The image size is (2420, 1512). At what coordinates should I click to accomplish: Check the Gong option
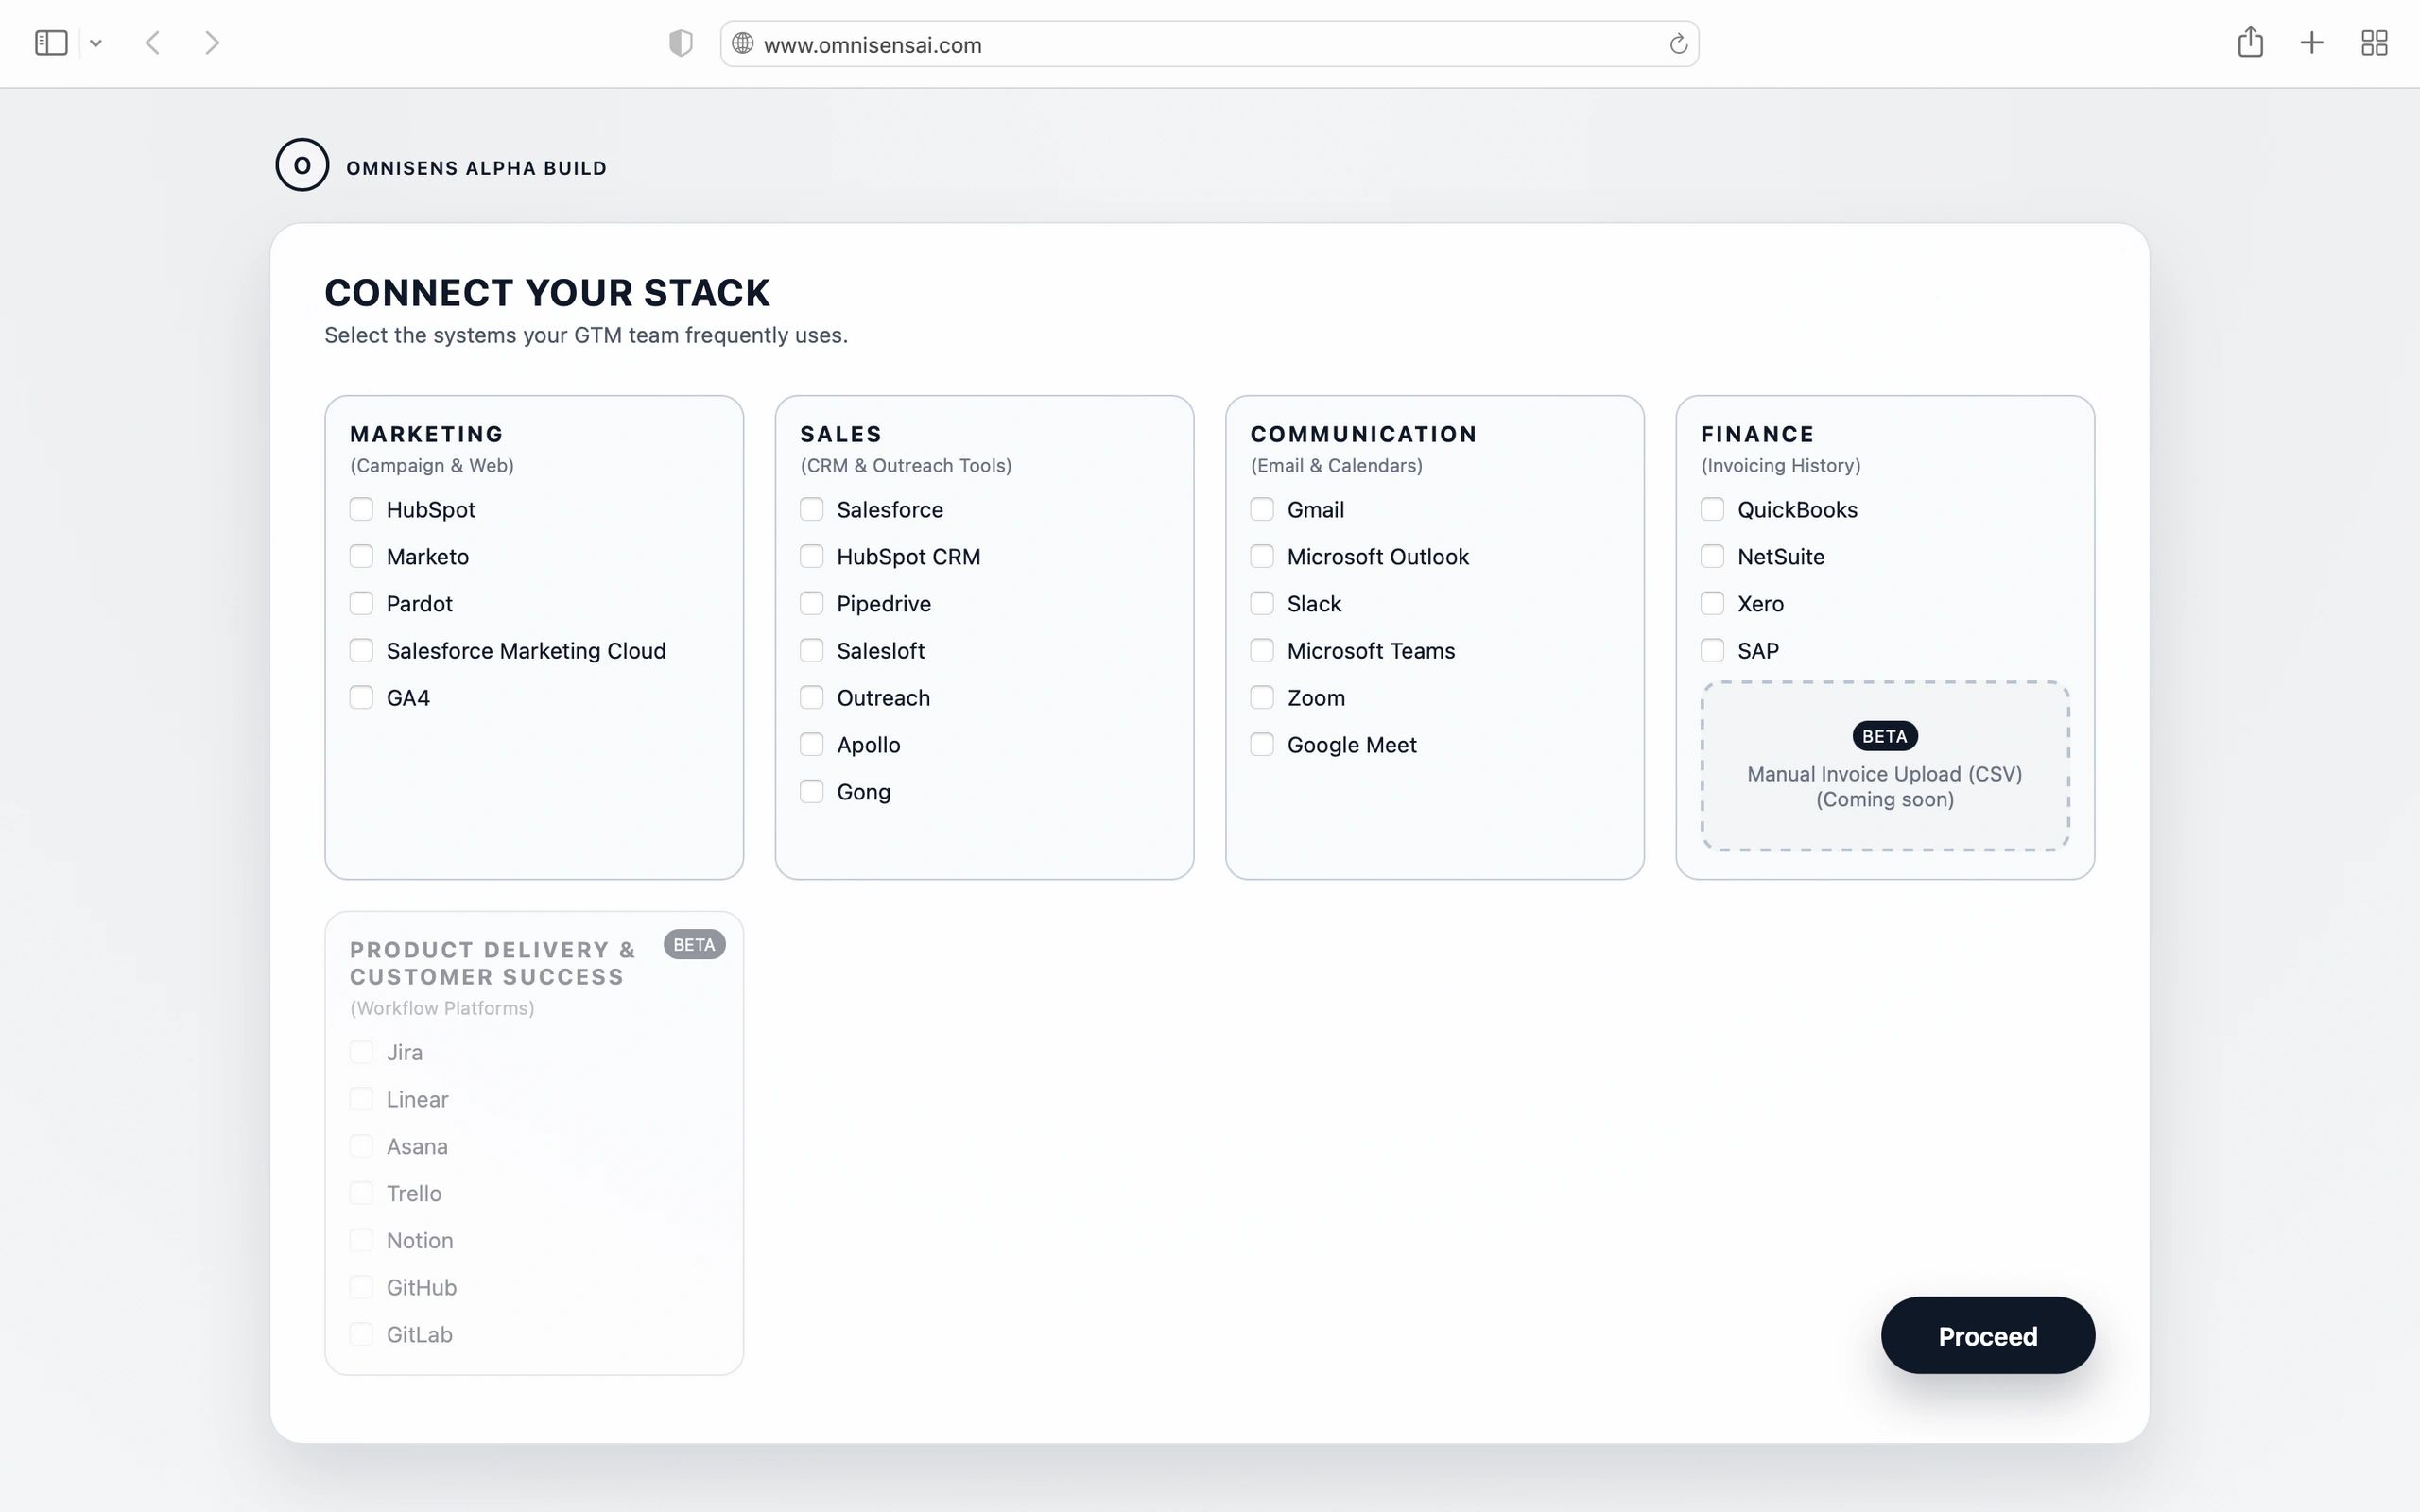pos(812,792)
